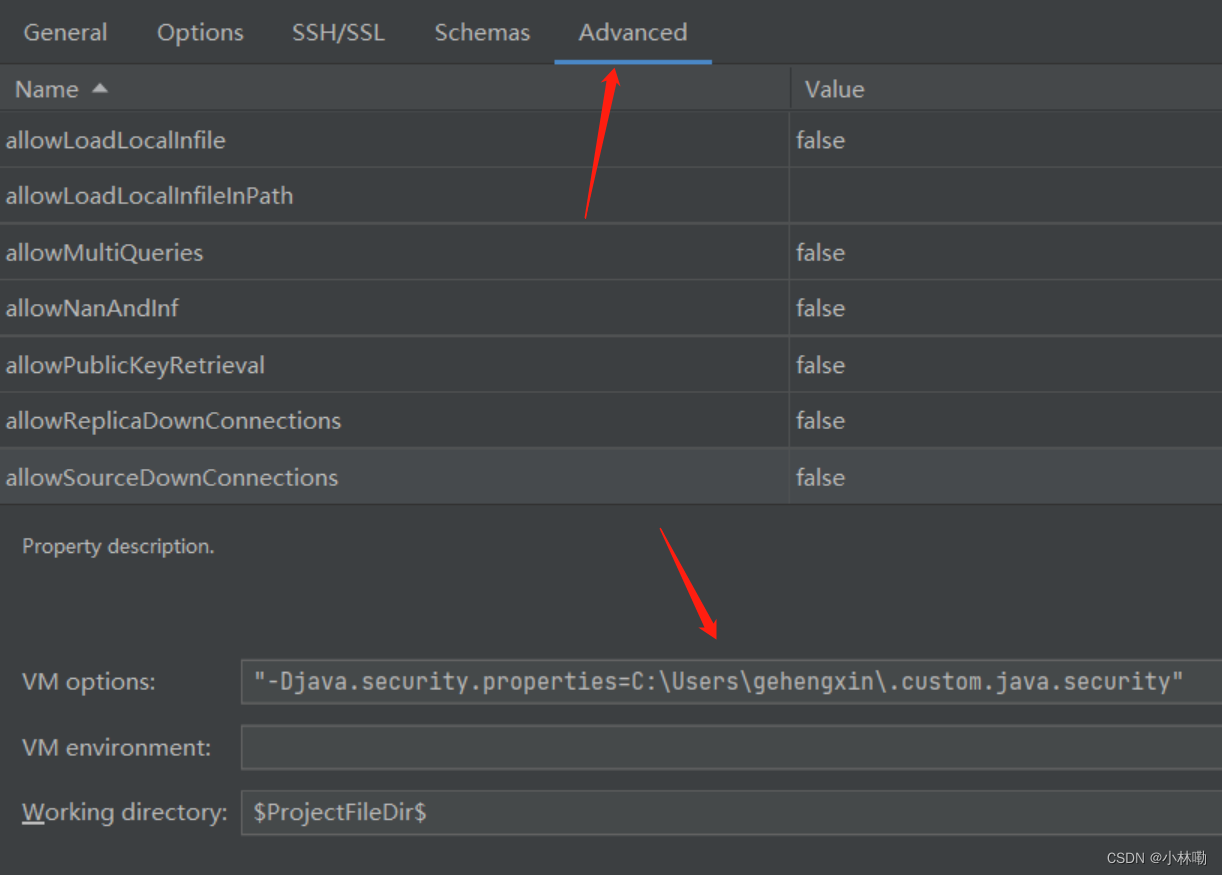The image size is (1222, 875).
Task: Sort by the Name column header
Action: pos(395,89)
